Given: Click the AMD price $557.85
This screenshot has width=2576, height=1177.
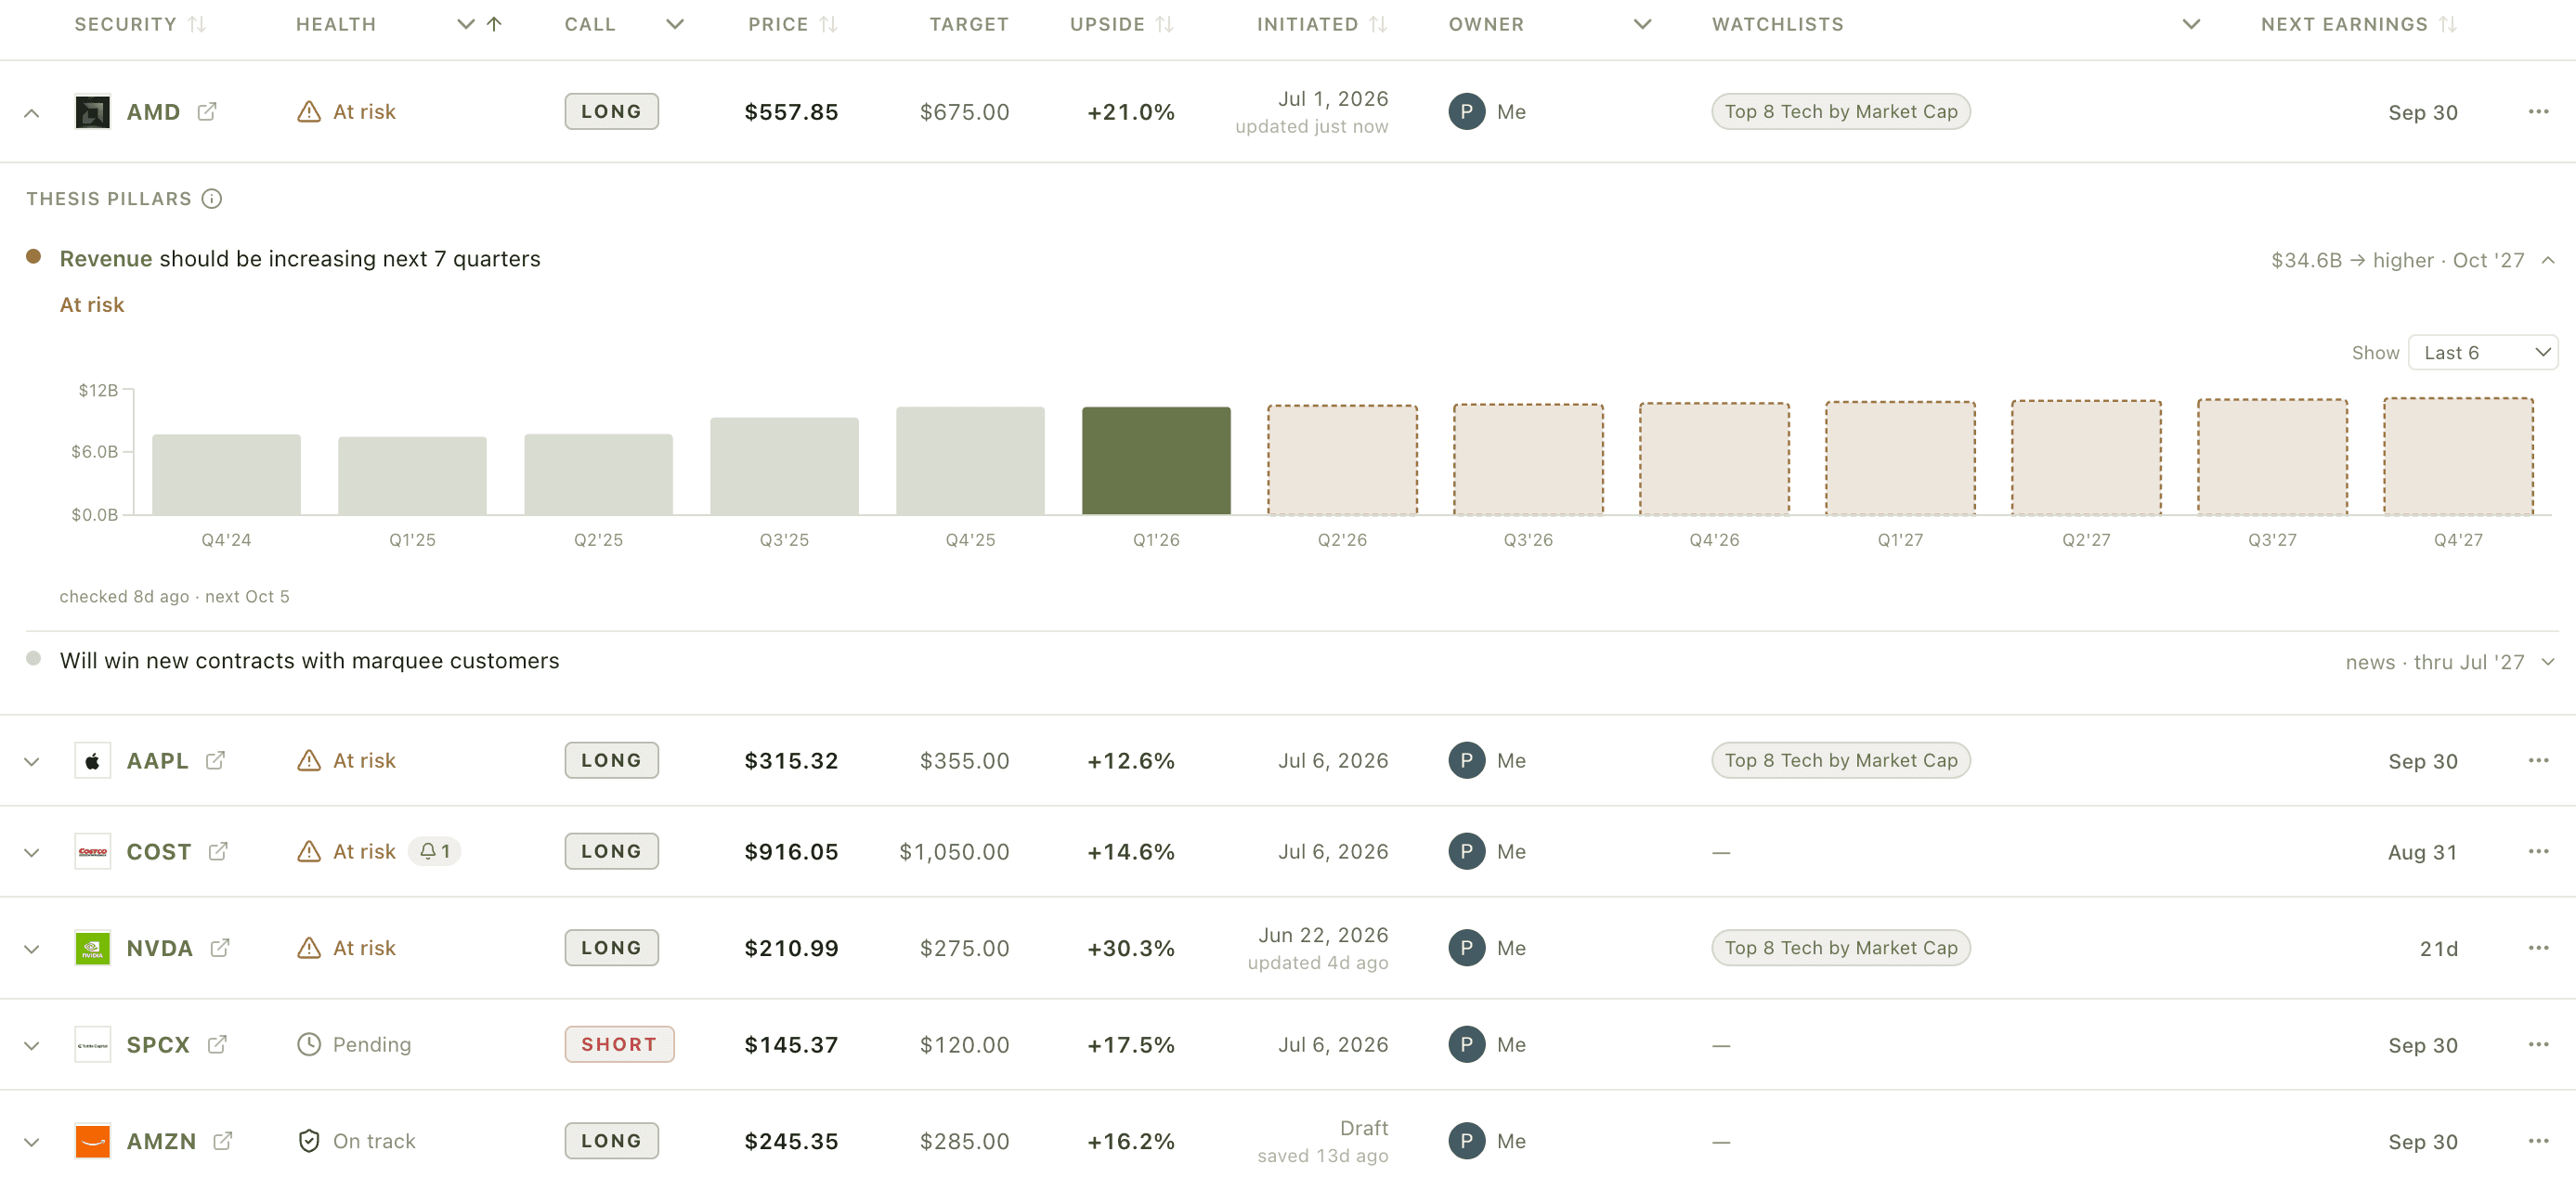Looking at the screenshot, I should pos(791,112).
